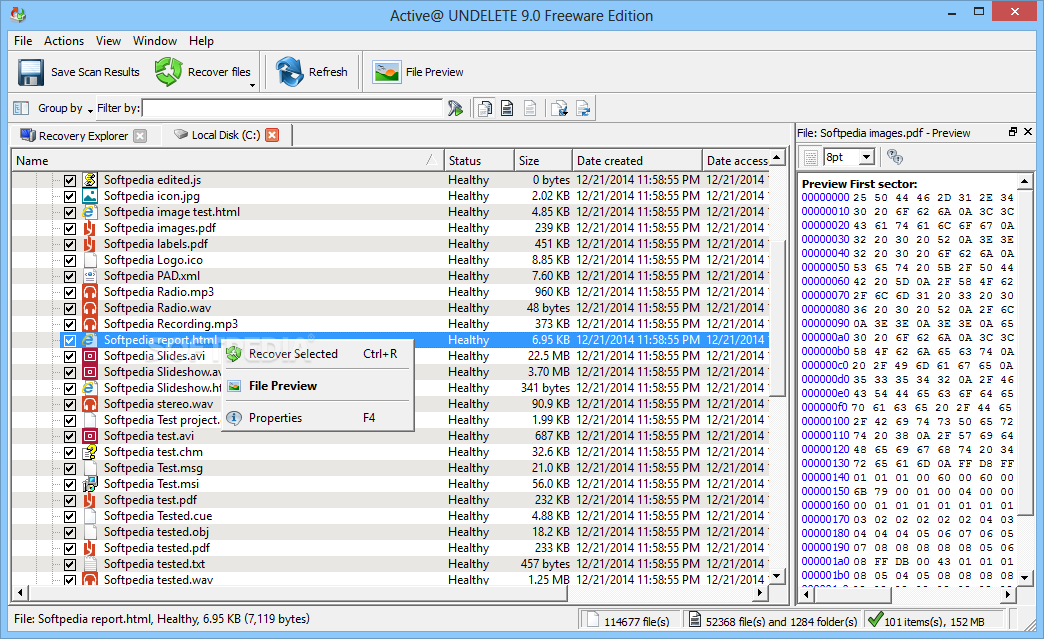The width and height of the screenshot is (1044, 639).
Task: Sort by the Name column header
Action: pos(227,160)
